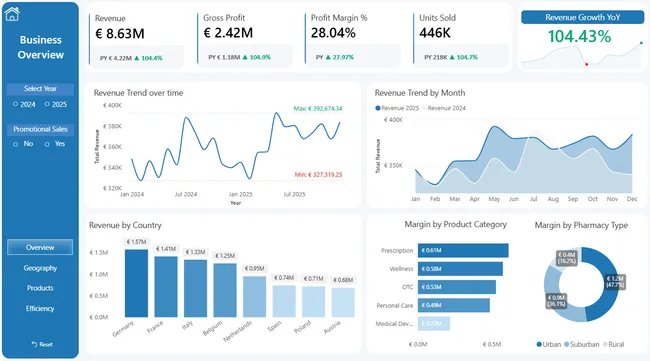
Task: Click the 104.43% growth figure
Action: tap(579, 36)
